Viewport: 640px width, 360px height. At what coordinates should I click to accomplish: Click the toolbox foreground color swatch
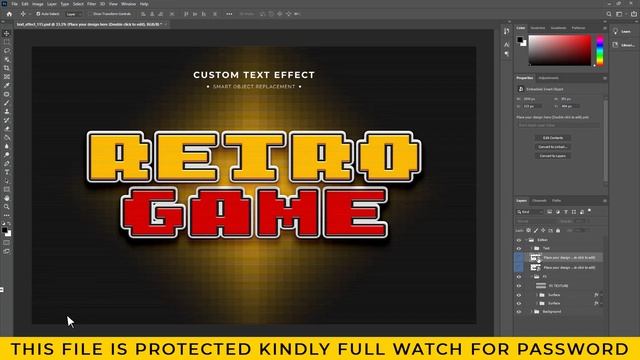point(4,231)
